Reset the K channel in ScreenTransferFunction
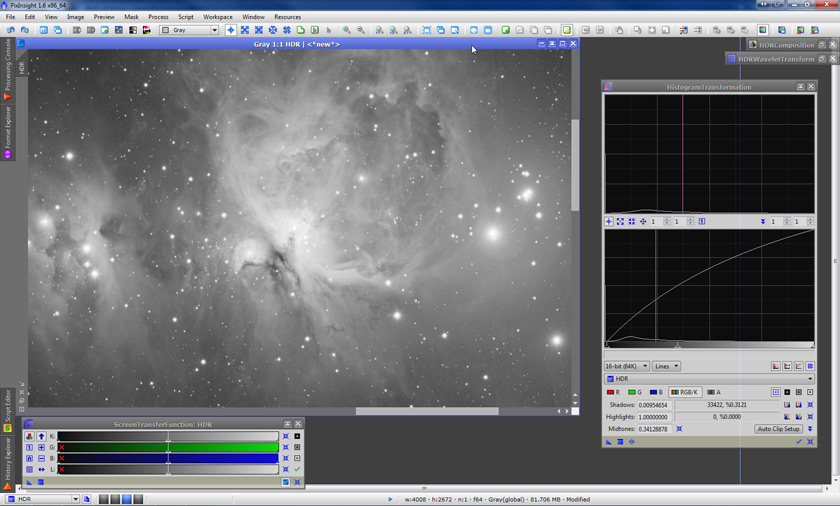This screenshot has height=506, width=840. pyautogui.click(x=286, y=437)
